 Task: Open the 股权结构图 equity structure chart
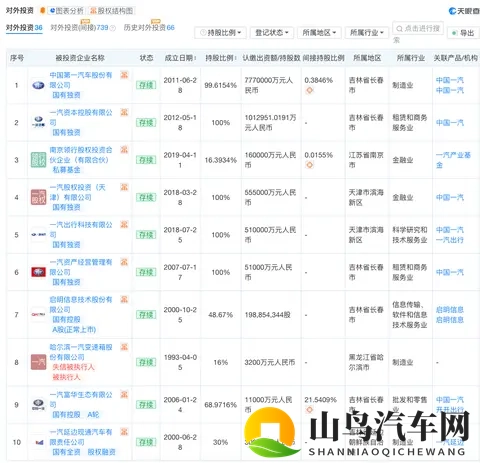(111, 11)
